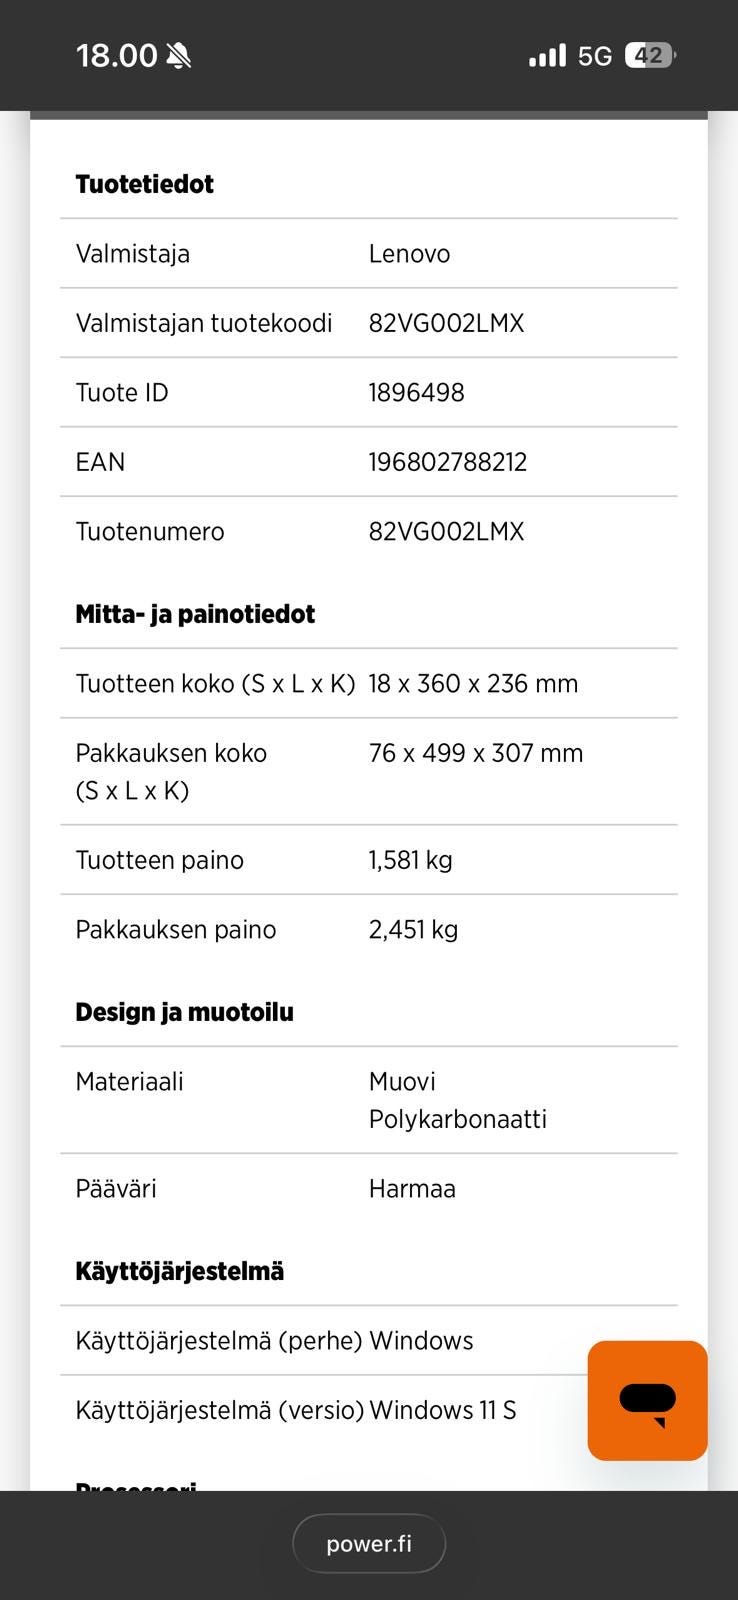Screen dimensions: 738x1600
Task: Click the Tuotetiedot section heading
Action: coord(144,184)
